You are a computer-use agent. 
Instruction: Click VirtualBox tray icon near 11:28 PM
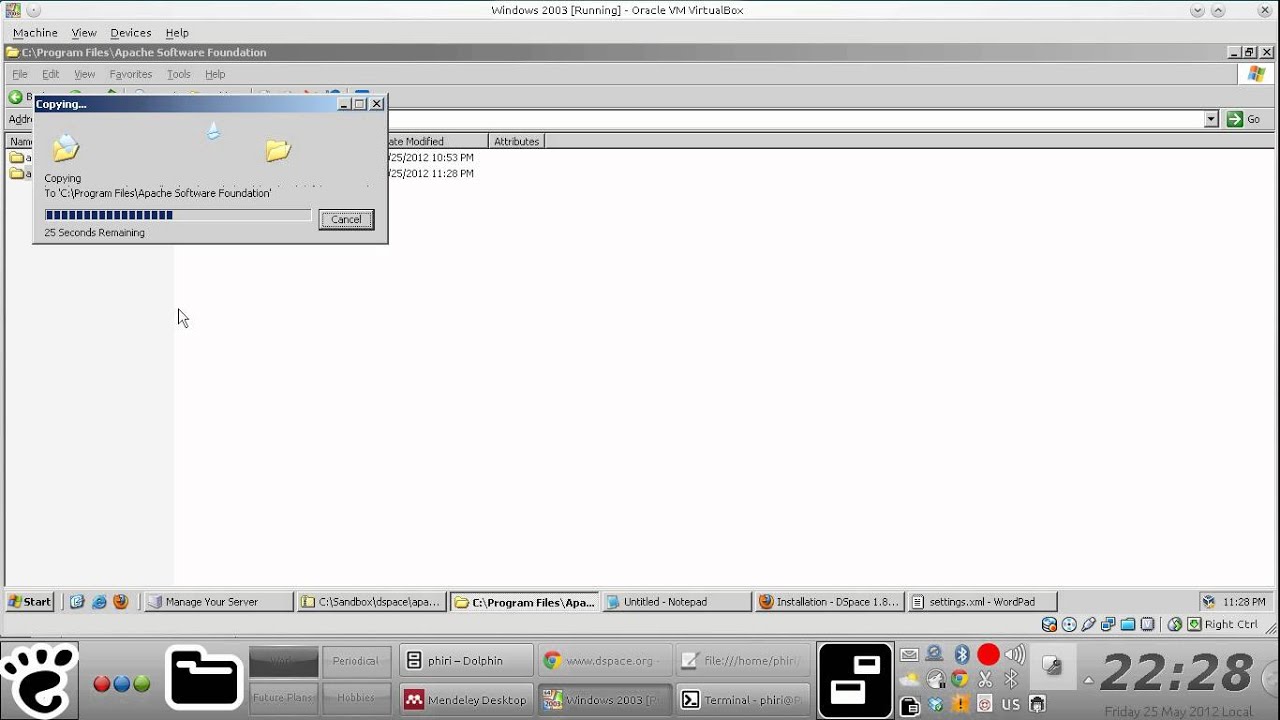[x=1209, y=602]
